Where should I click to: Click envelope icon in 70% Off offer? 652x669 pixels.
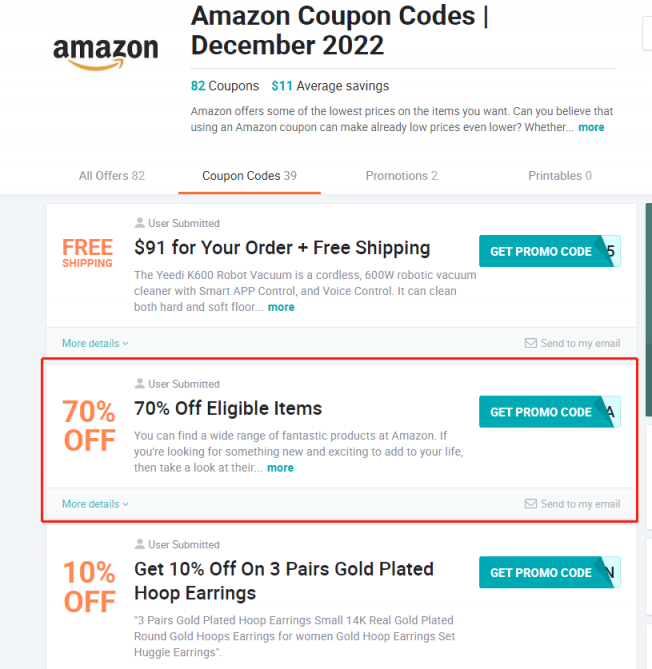coord(531,504)
